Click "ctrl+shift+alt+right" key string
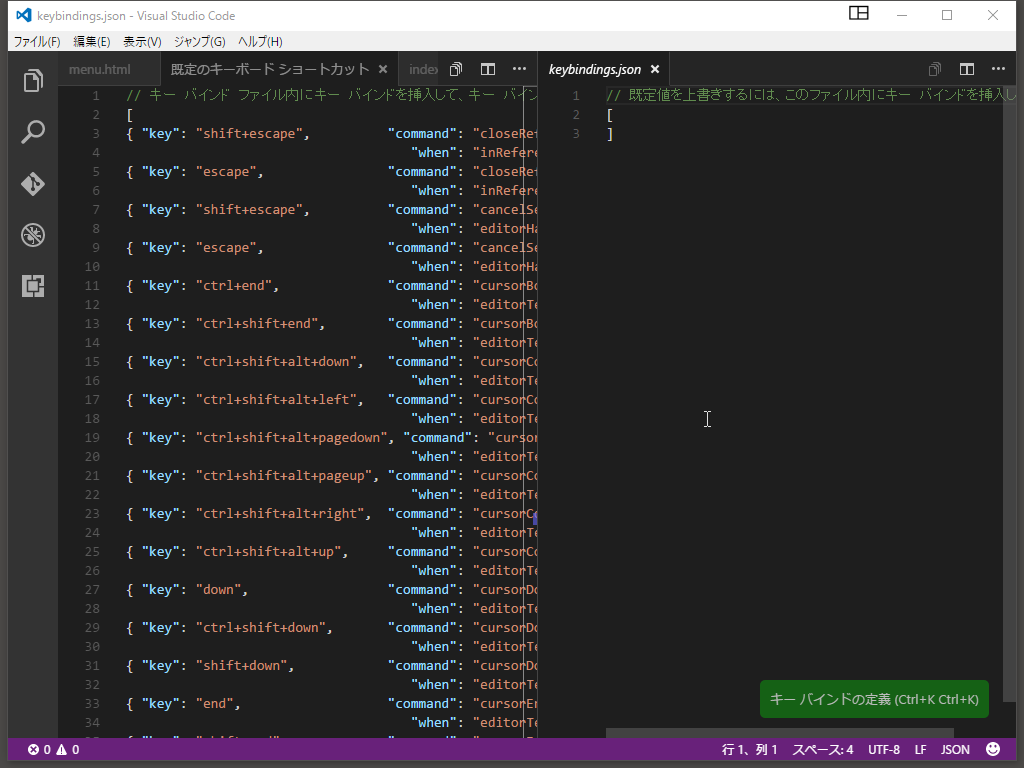The height and width of the screenshot is (768, 1024). click(x=280, y=513)
